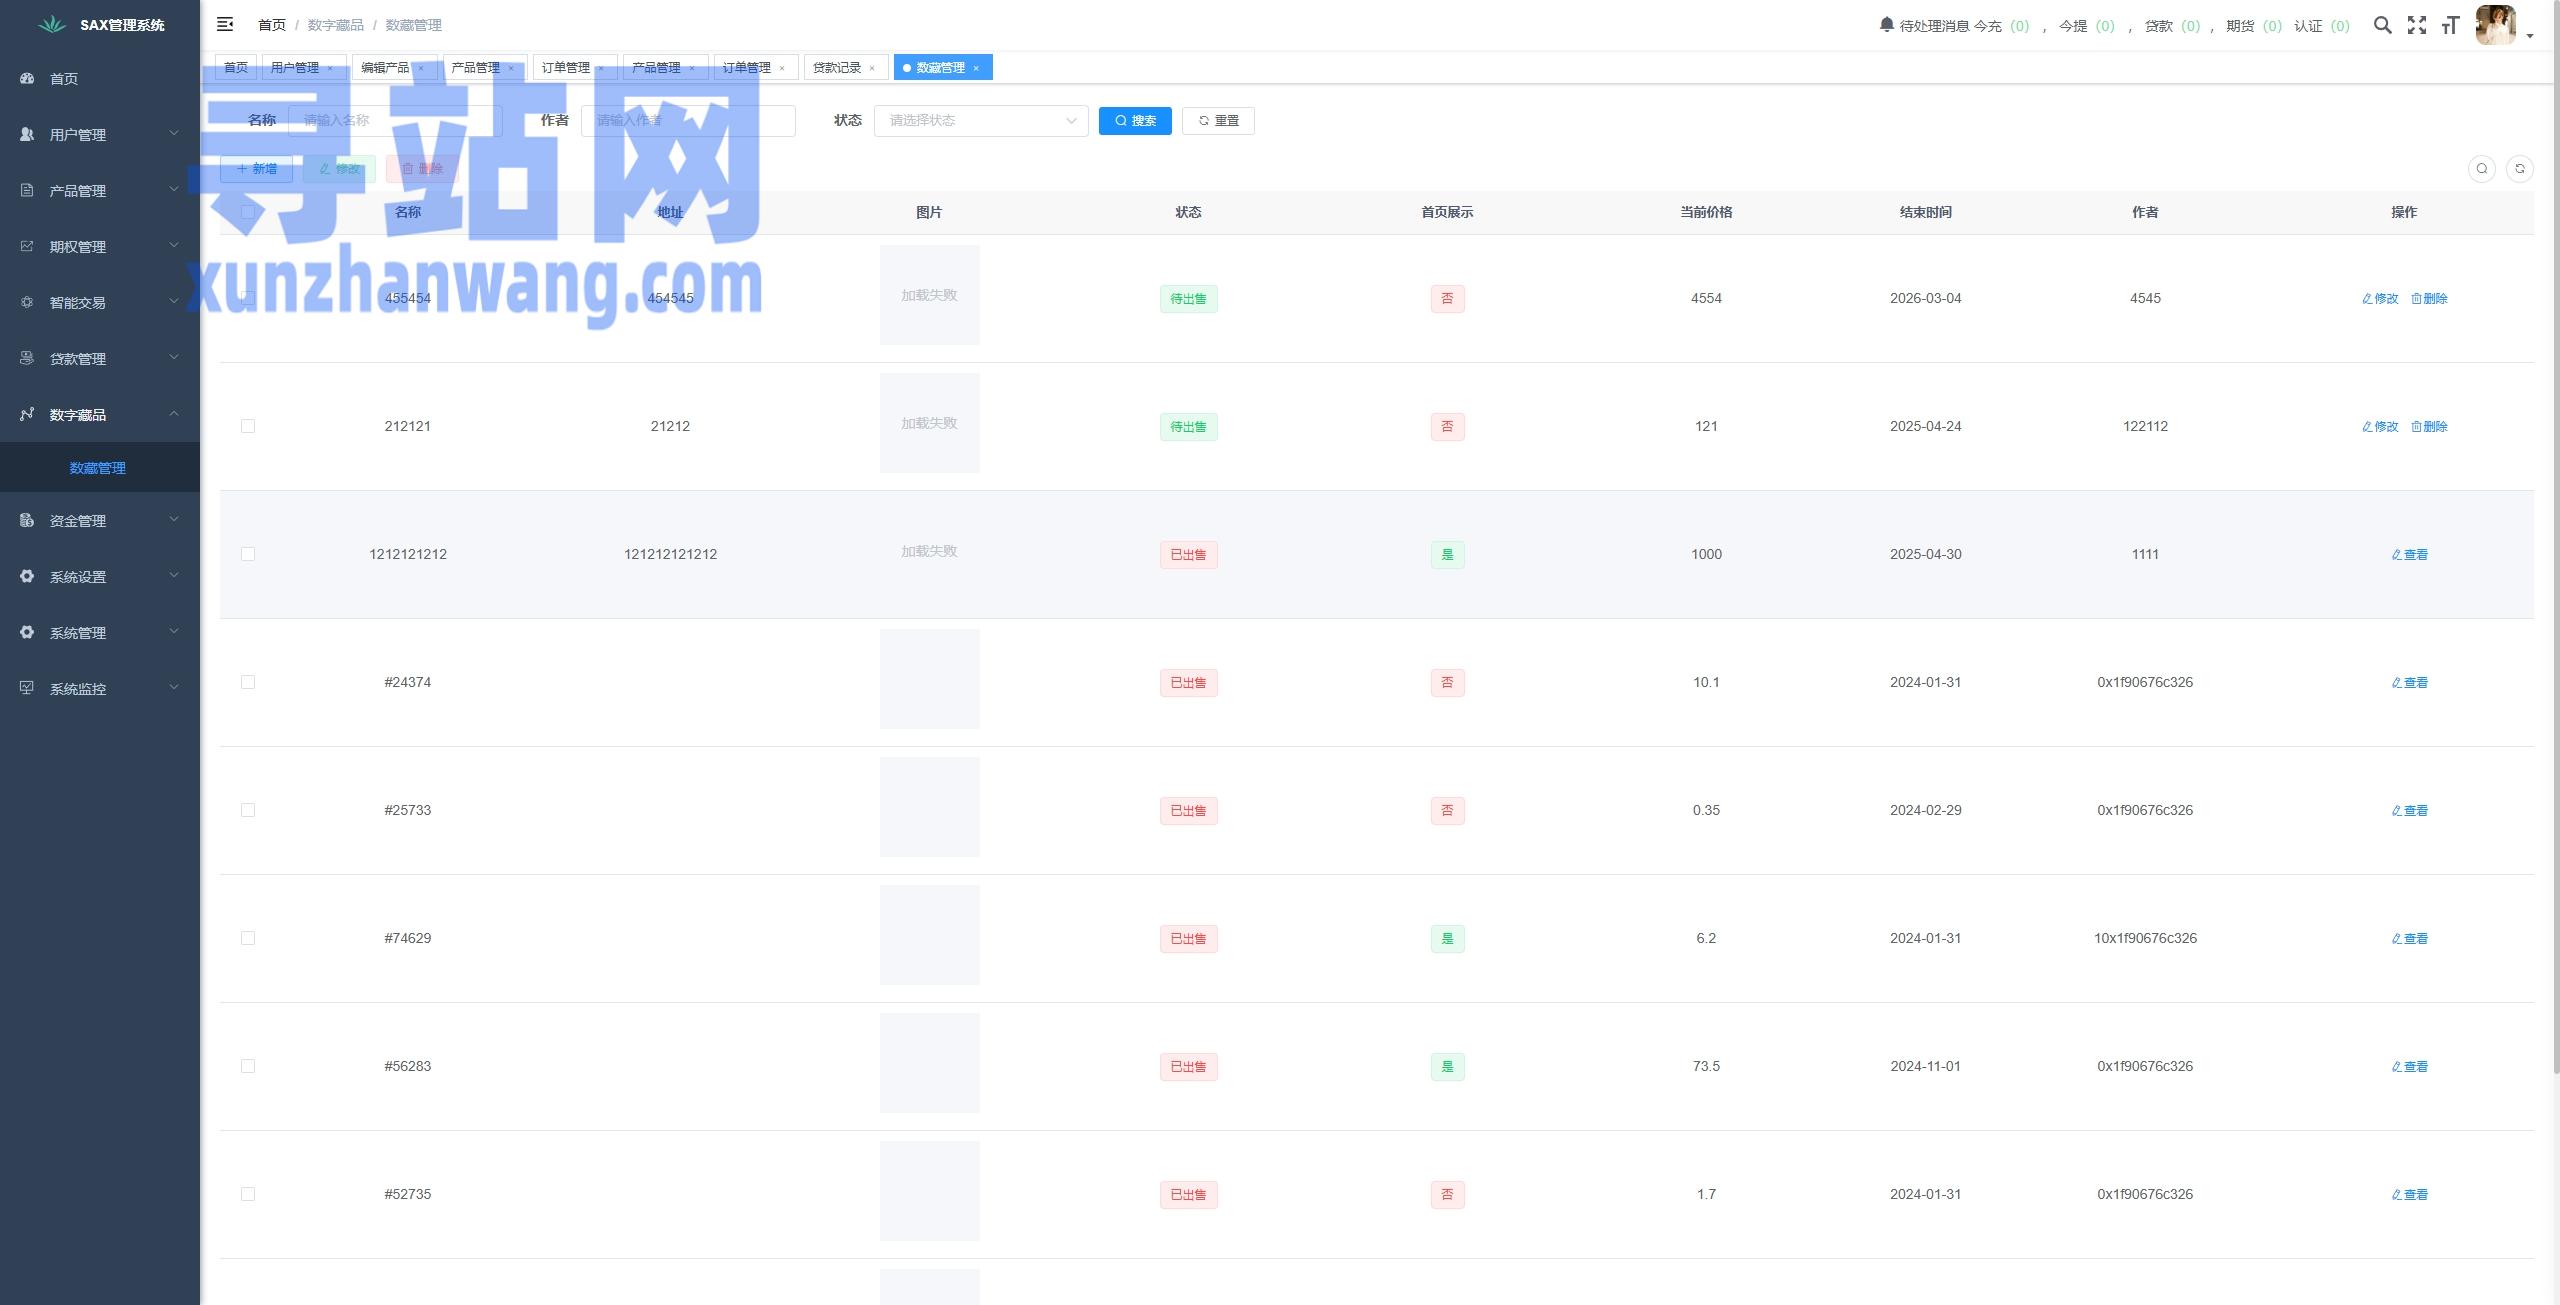This screenshot has width=2560, height=1305.
Task: Open the user avatar dropdown caret
Action: 2530,36
